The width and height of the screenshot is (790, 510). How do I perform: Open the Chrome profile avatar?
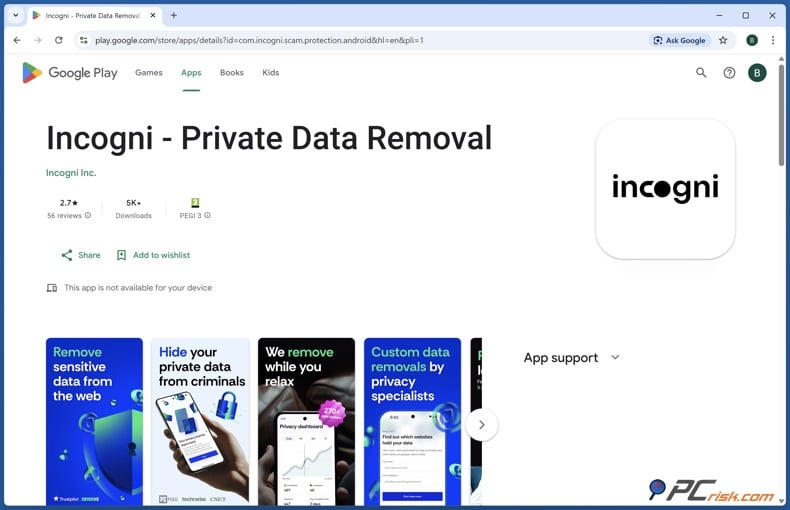pyautogui.click(x=752, y=40)
